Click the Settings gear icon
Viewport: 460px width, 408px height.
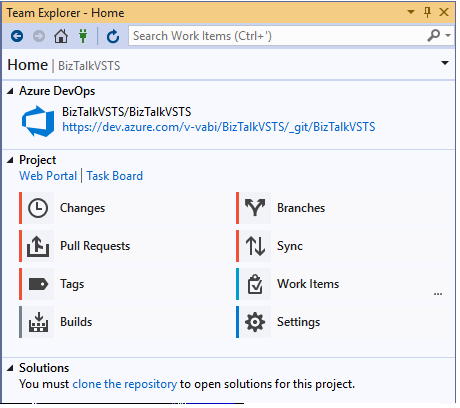[x=255, y=322]
